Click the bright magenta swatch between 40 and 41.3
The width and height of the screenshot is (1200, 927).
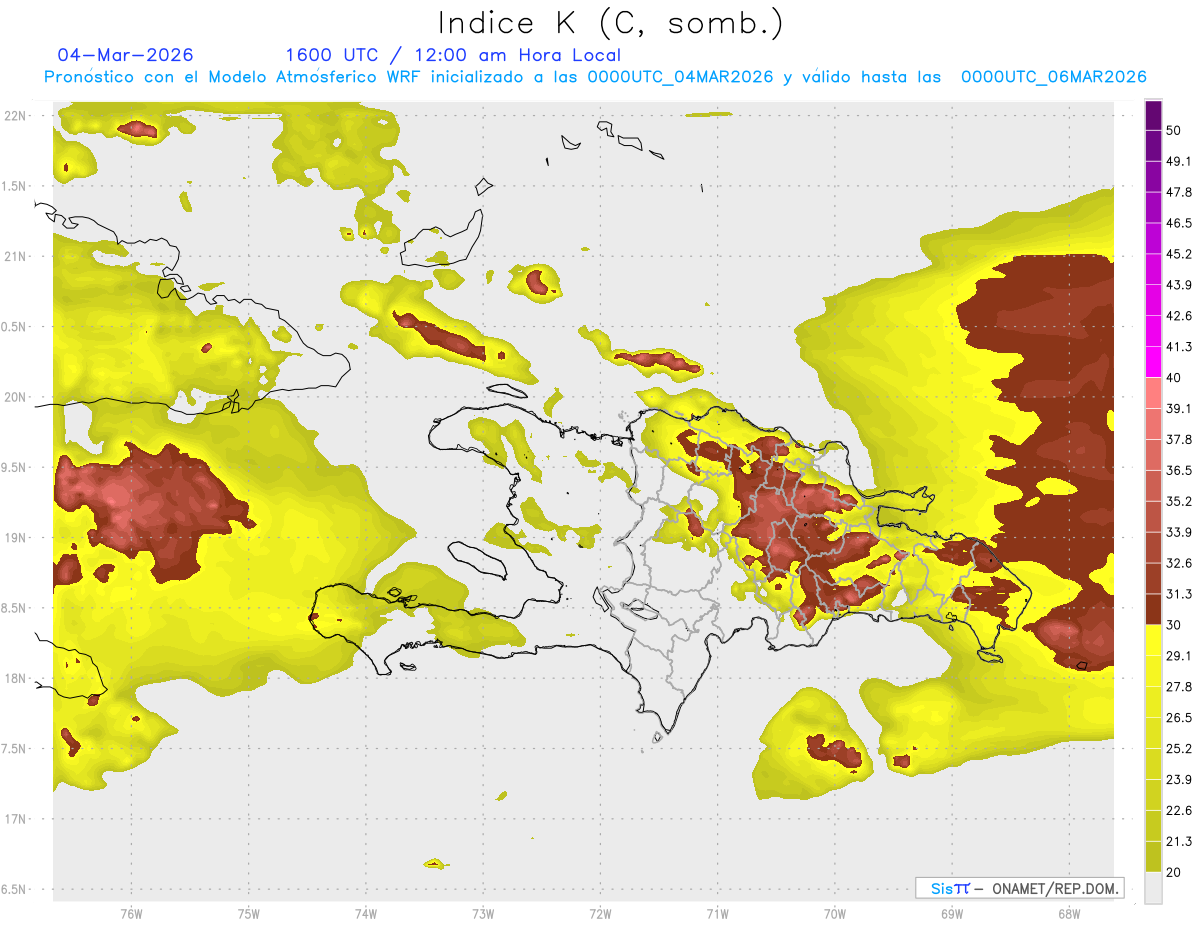coord(1153,362)
